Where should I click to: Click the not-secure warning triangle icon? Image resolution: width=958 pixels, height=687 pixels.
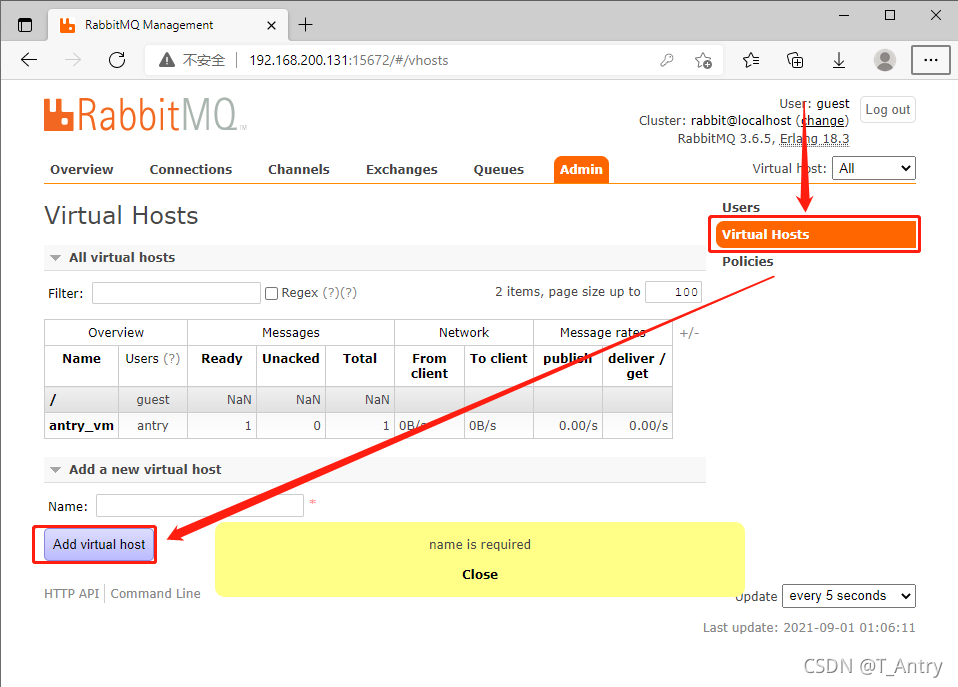167,60
